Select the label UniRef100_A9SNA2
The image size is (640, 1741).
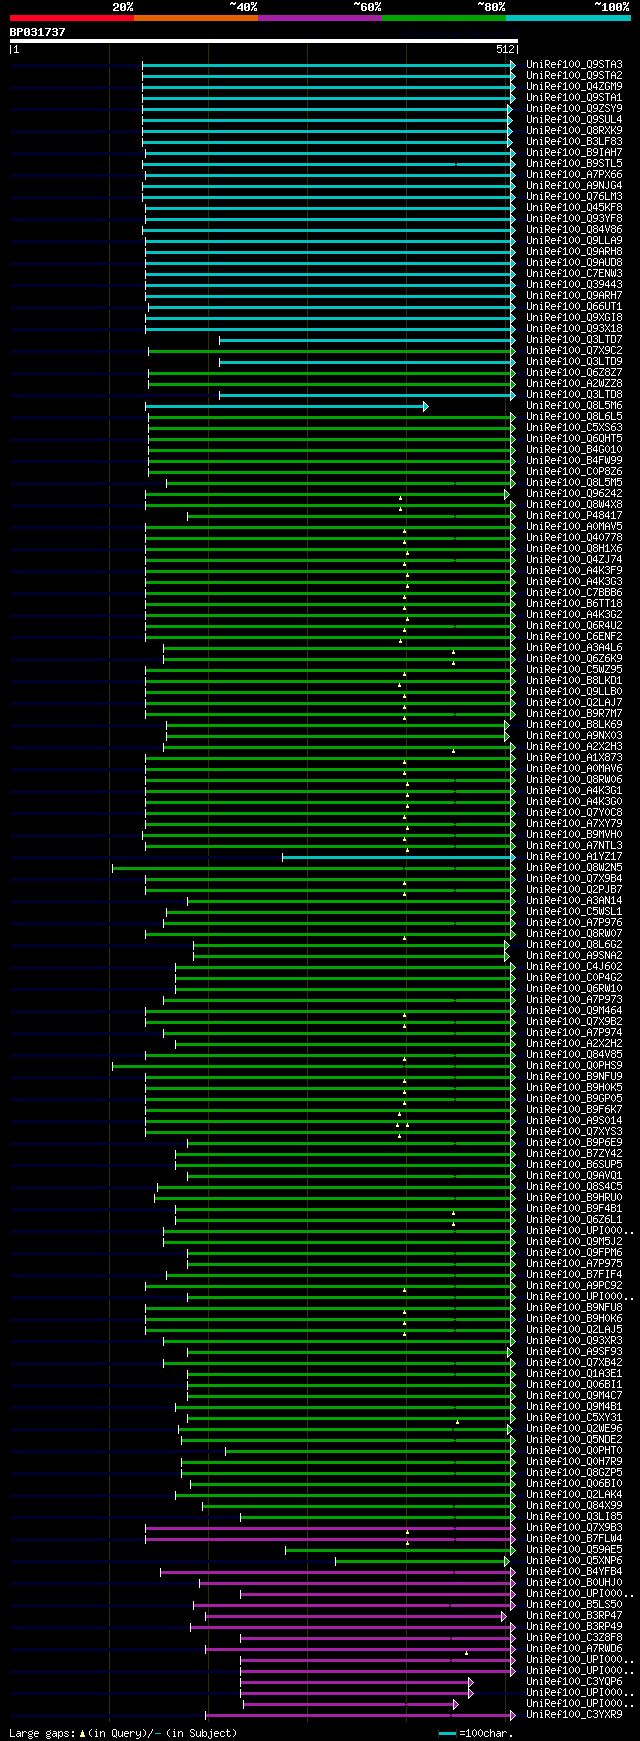point(574,956)
